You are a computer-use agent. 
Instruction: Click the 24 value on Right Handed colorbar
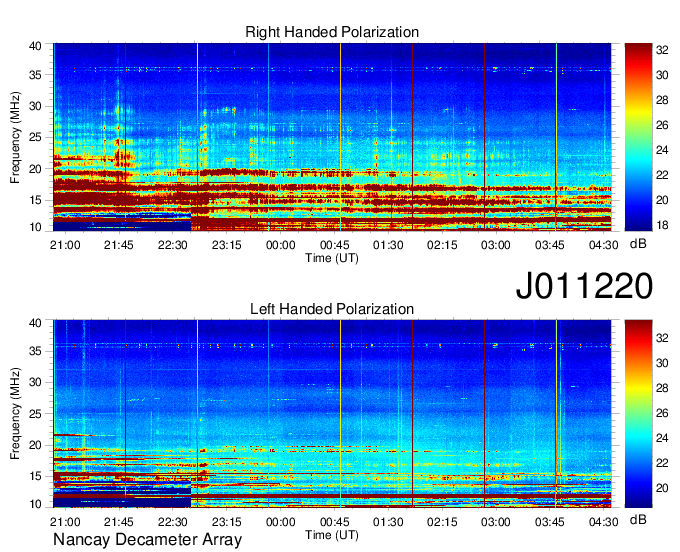coord(662,150)
